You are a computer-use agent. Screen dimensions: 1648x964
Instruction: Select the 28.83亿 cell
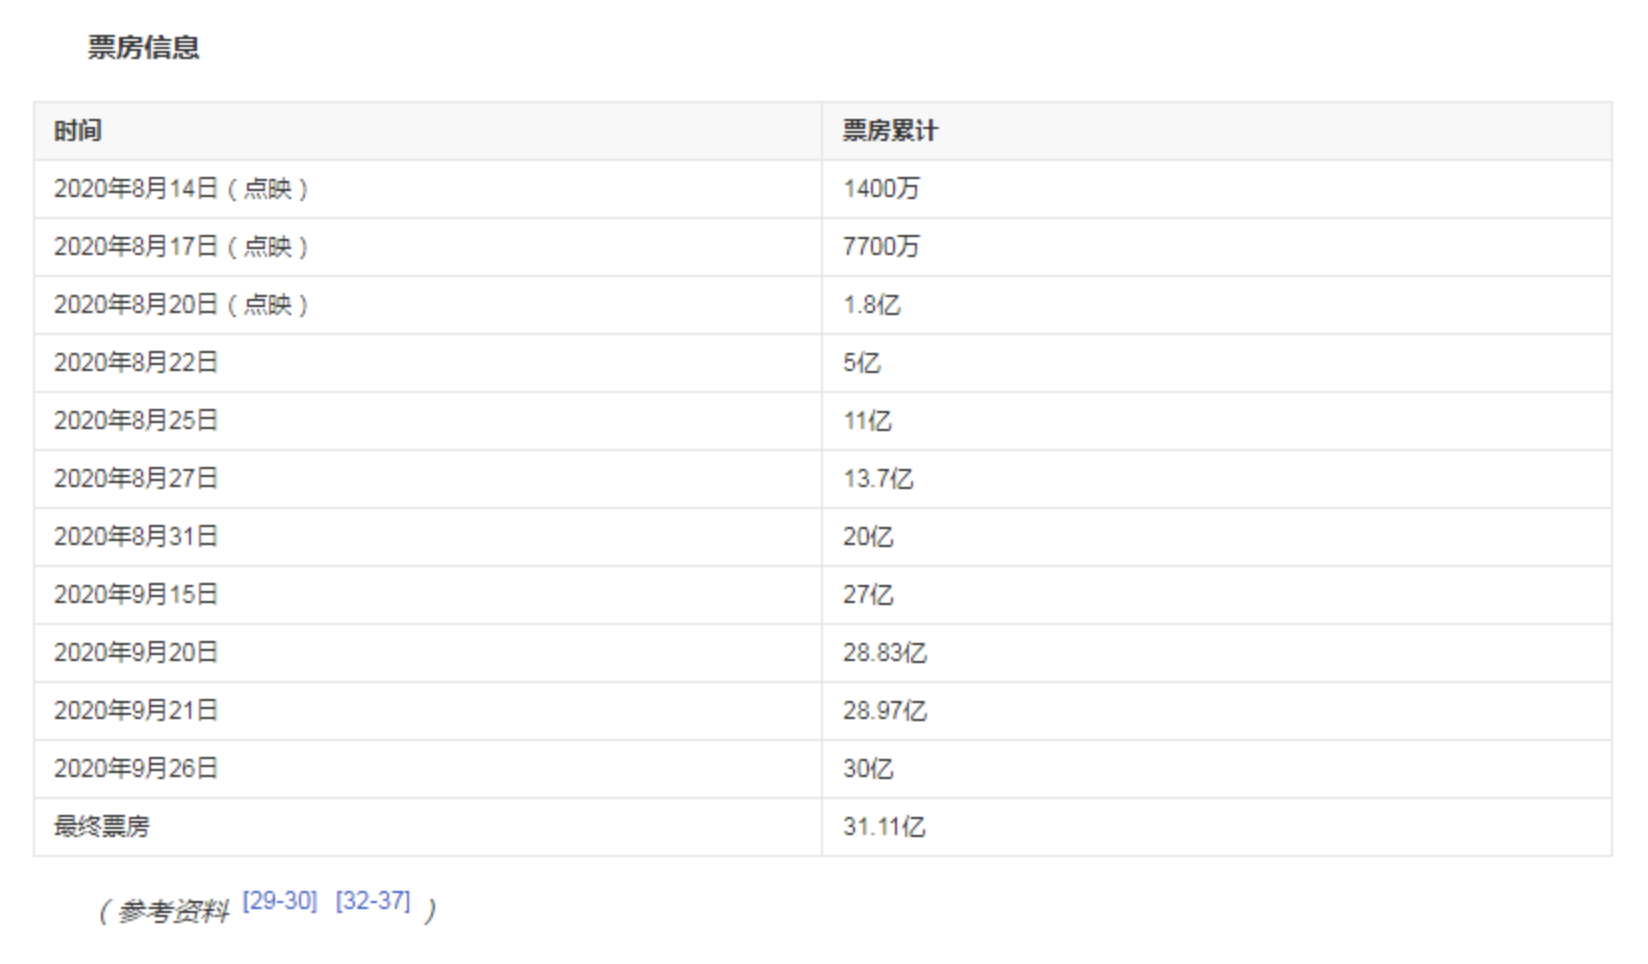coord(1217,653)
